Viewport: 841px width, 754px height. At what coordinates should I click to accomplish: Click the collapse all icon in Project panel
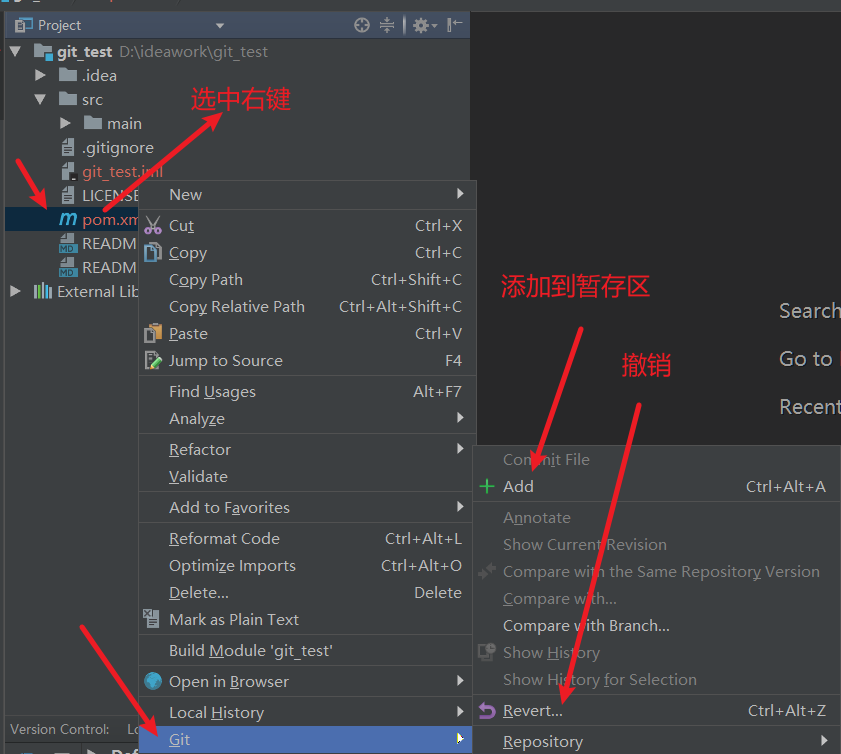click(387, 25)
